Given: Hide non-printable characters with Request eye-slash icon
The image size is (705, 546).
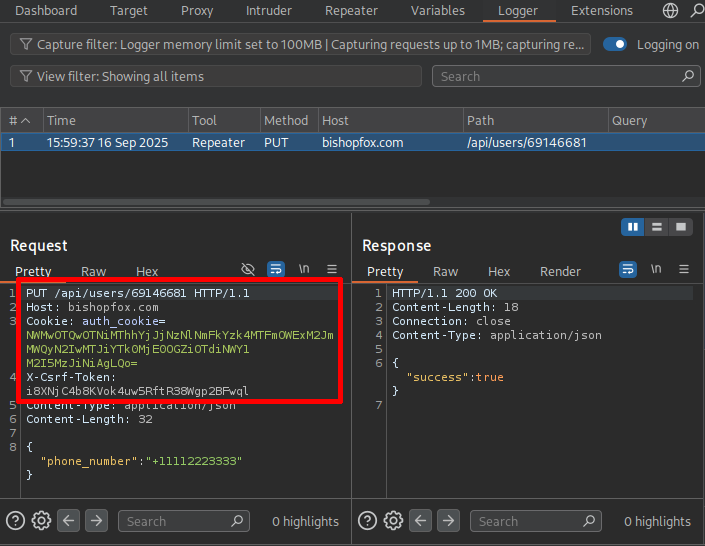Looking at the screenshot, I should (x=249, y=270).
